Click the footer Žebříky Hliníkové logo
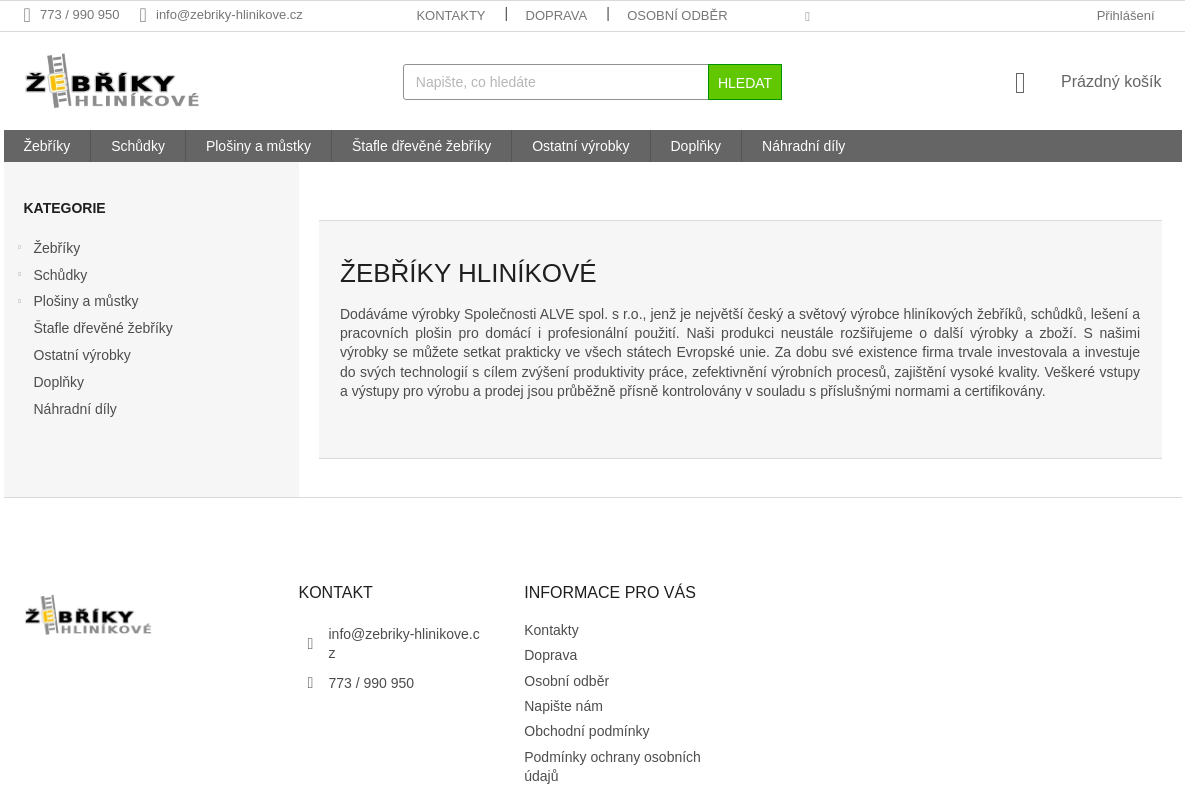 coord(87,614)
